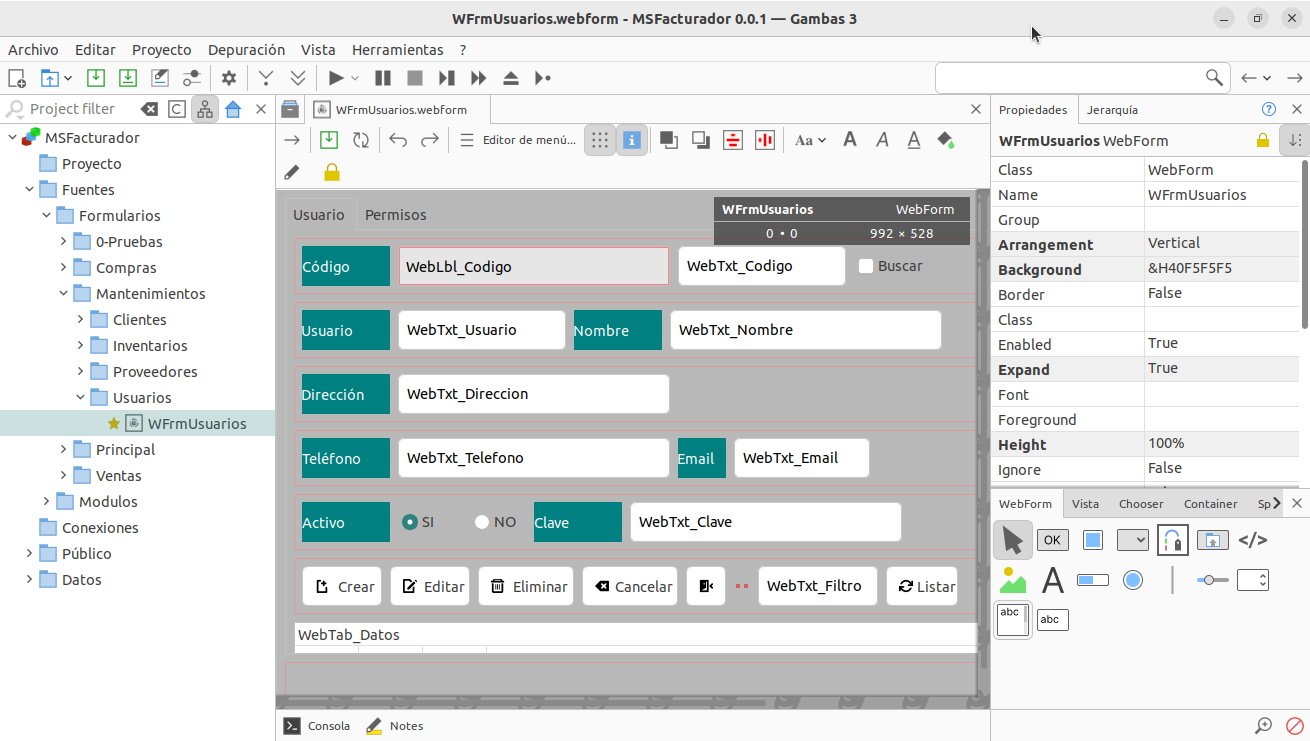Select the SI radio button
Screen dimensions: 1310x741
point(409,522)
